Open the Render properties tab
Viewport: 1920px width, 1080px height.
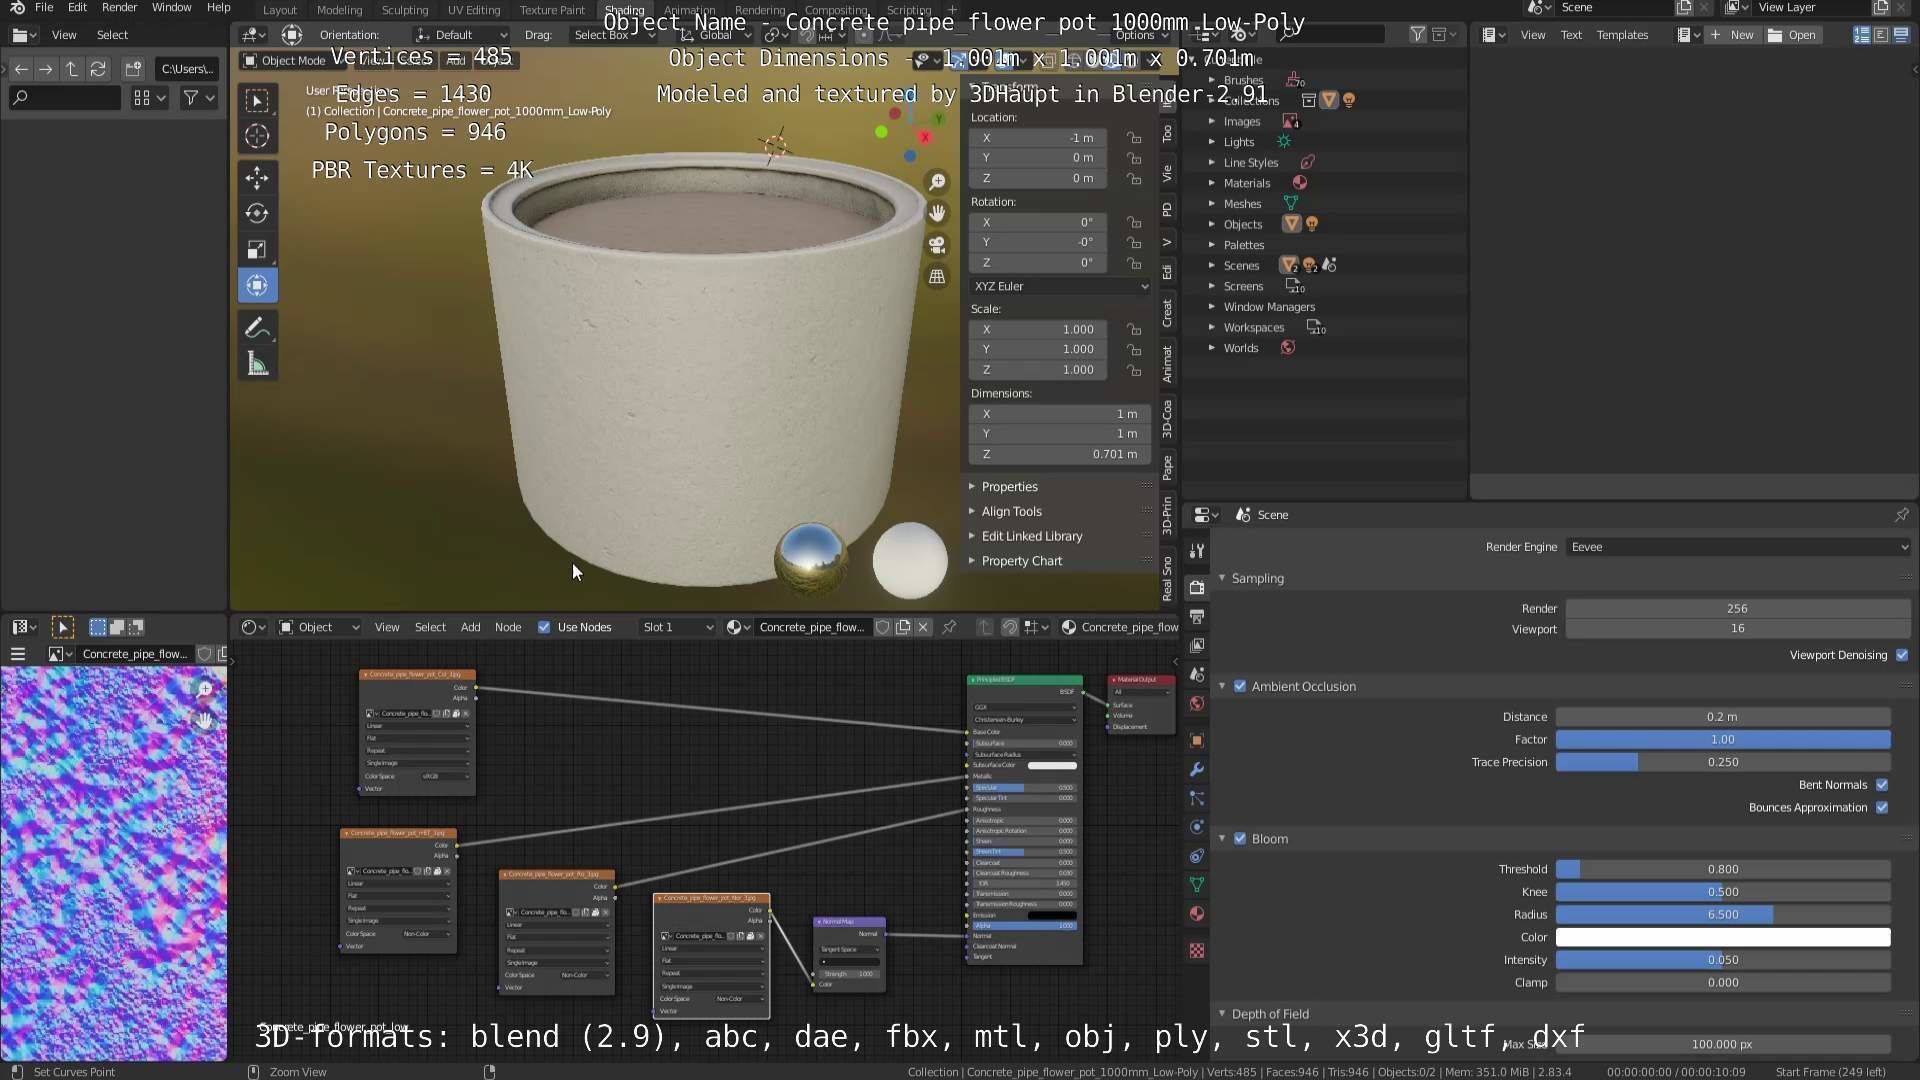1197,588
